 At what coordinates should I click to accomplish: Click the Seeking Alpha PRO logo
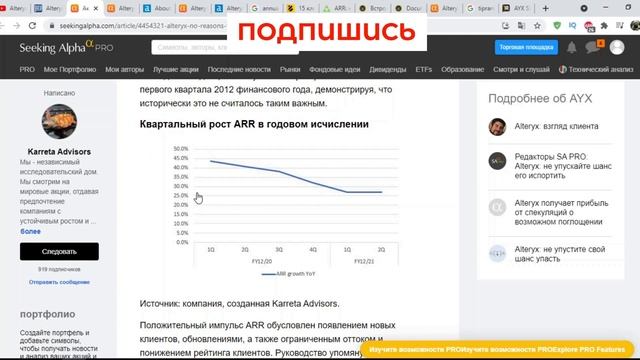pos(67,47)
